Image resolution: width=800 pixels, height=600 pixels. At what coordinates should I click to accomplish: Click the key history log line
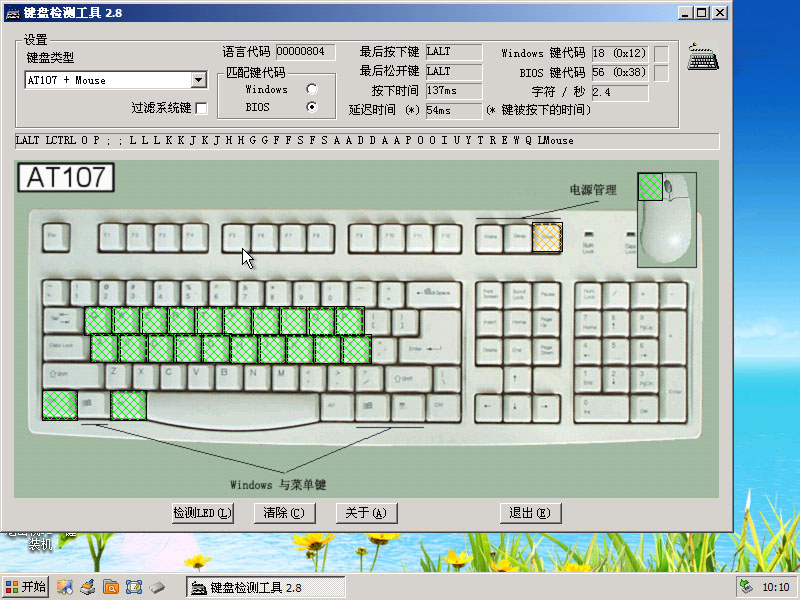(367, 141)
